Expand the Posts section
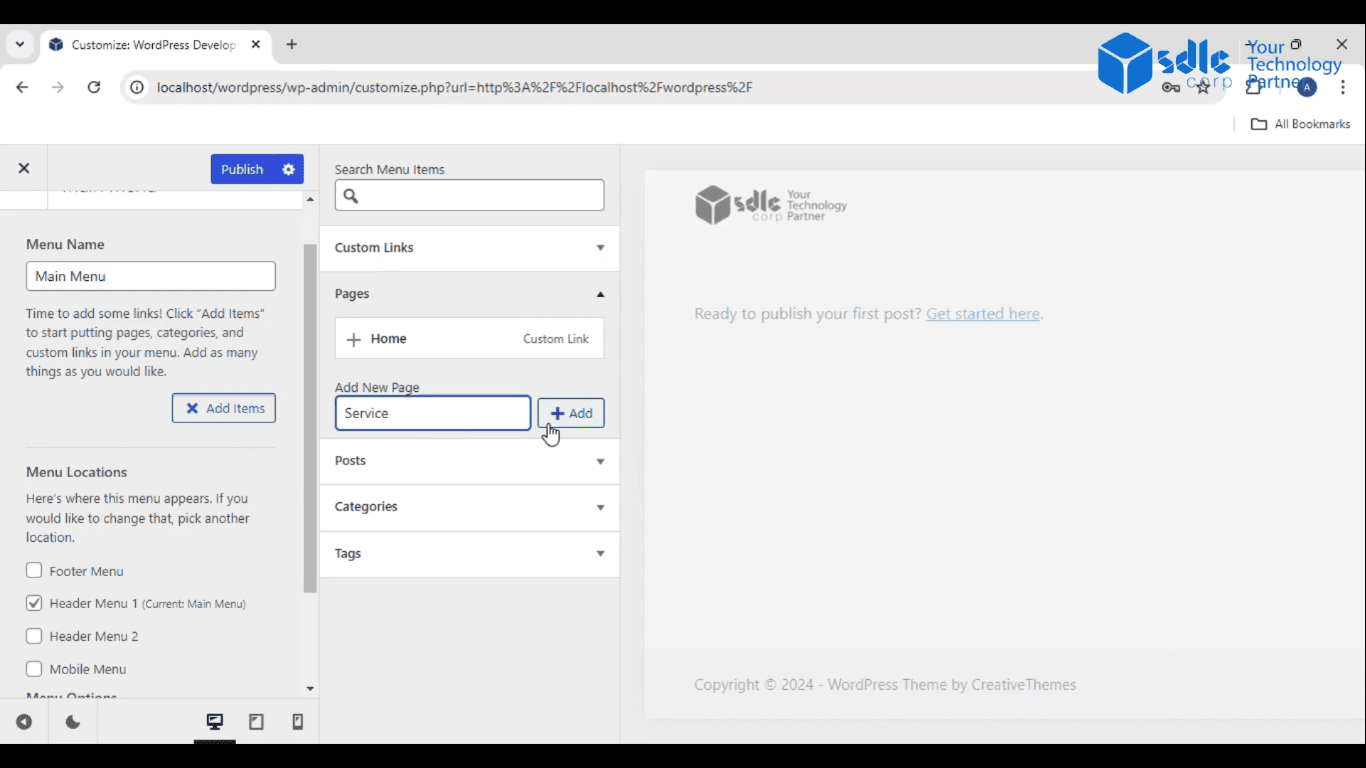 (x=469, y=461)
